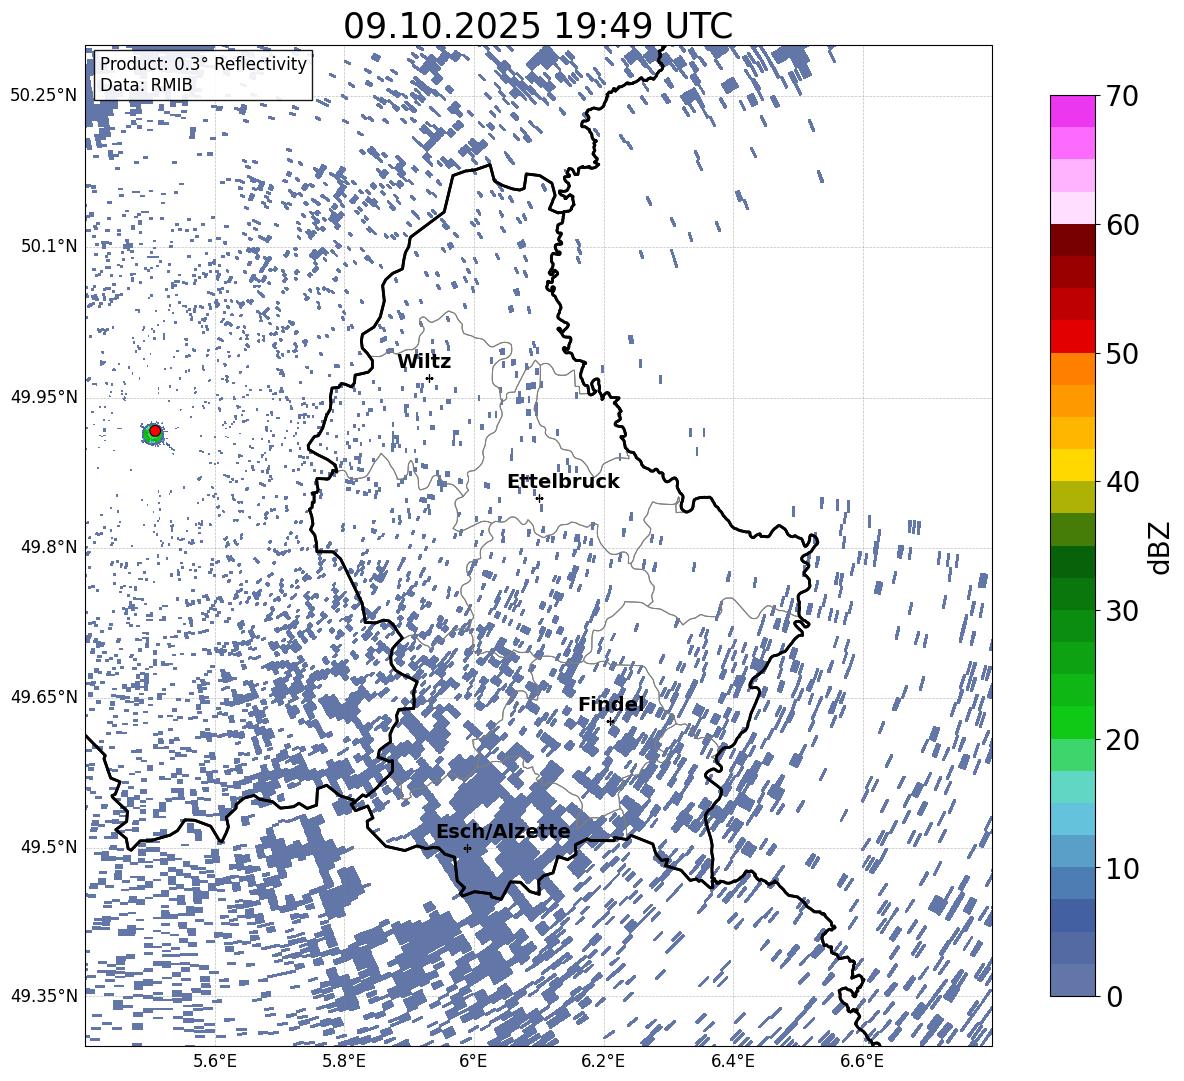Click the timestamp title 09.10.2025 19:49 UTC

coord(538,26)
